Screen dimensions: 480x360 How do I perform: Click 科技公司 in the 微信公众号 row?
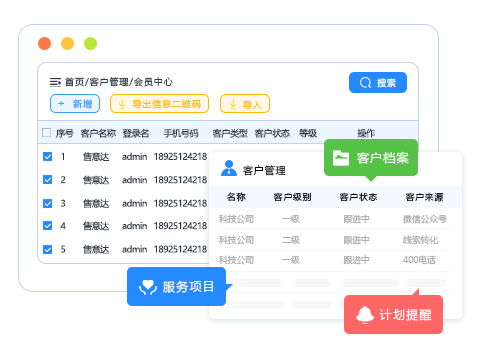[236, 219]
